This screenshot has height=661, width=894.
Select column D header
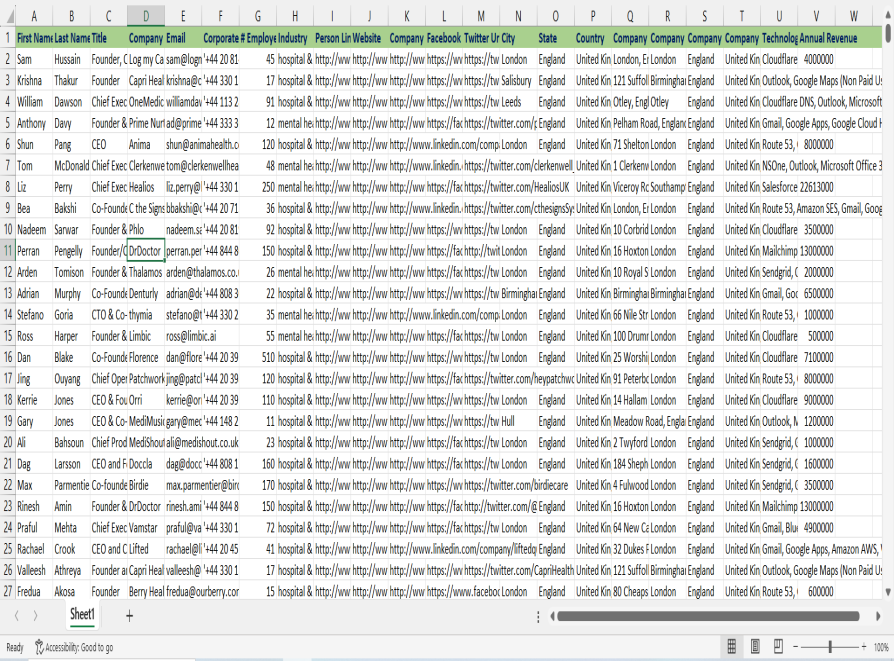point(146,16)
